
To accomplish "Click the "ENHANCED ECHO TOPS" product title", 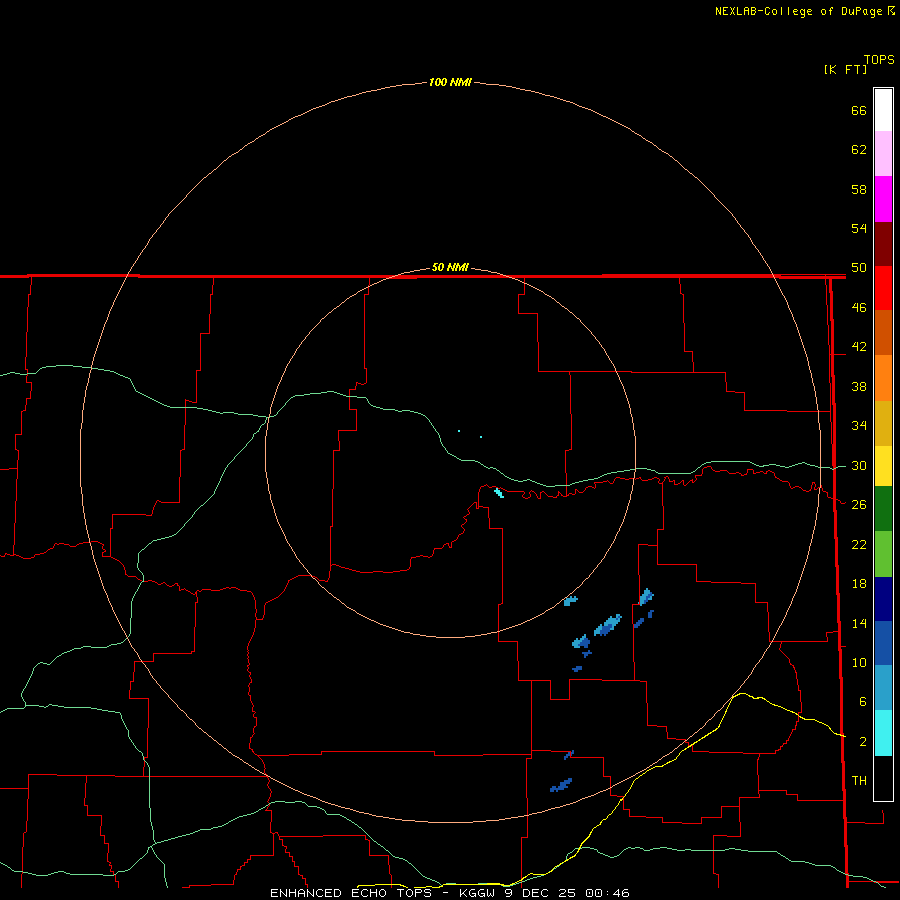I will tap(351, 893).
